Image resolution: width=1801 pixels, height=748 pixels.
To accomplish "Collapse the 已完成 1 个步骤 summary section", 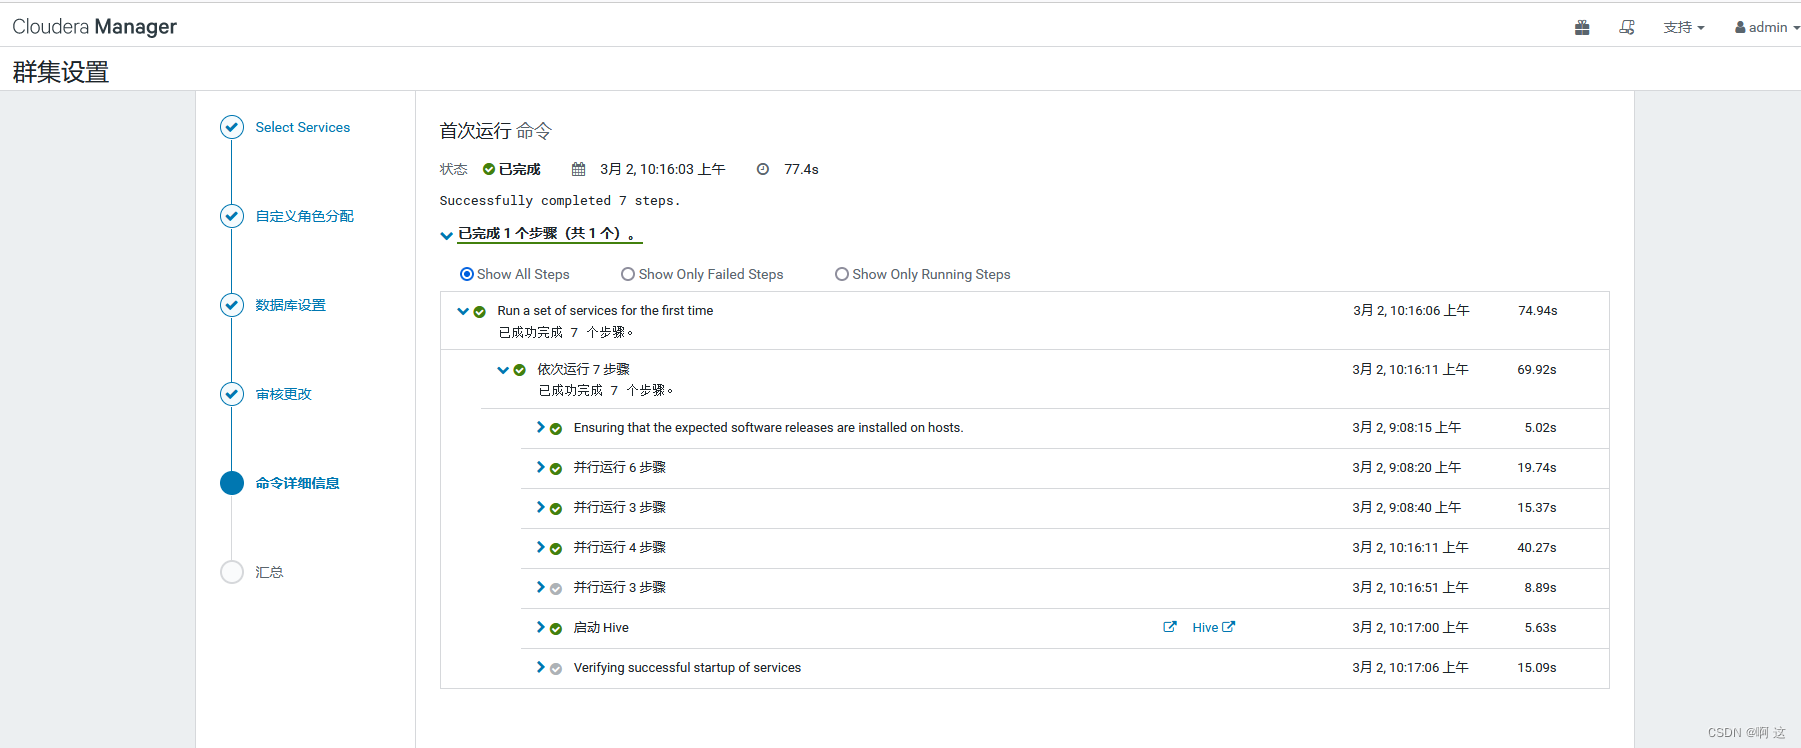I will click(x=447, y=235).
